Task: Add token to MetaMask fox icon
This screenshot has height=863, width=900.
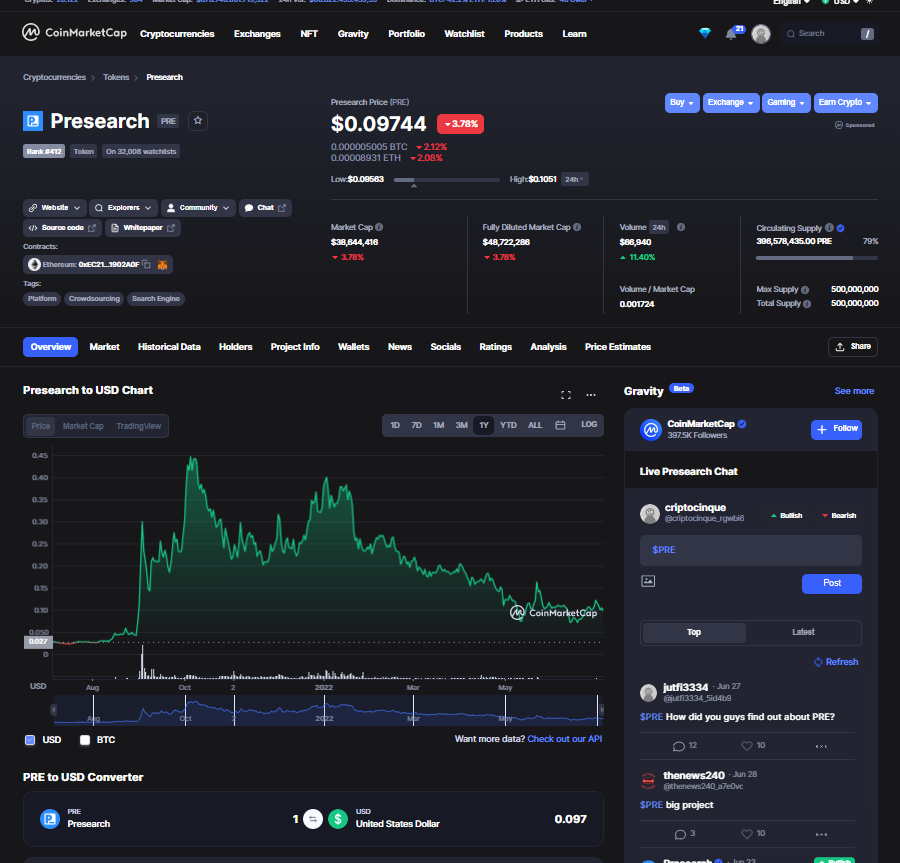Action: (x=162, y=265)
